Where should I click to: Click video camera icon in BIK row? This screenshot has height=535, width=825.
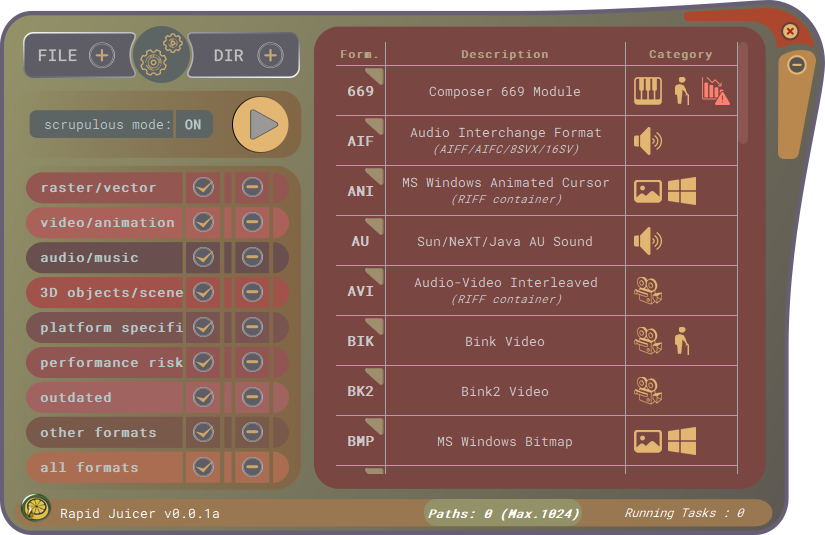[648, 340]
